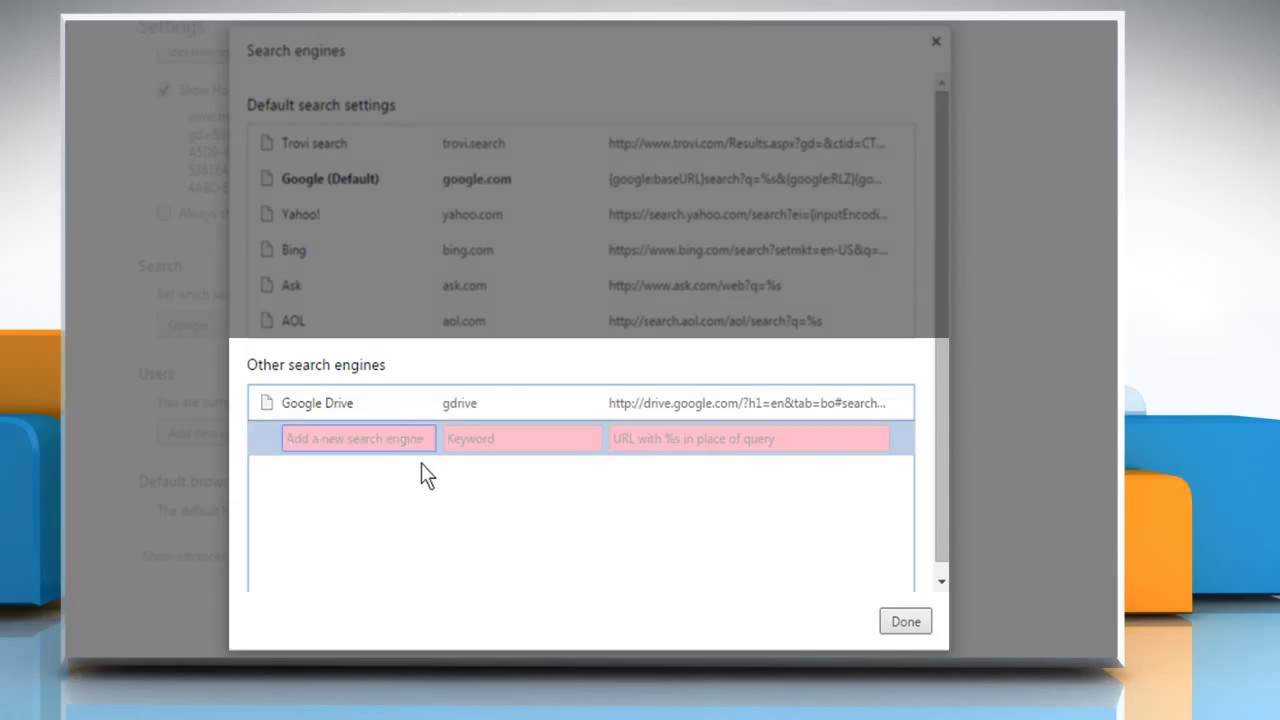Click the dialog scrollbar thumb
1280x720 pixels.
click(x=941, y=325)
